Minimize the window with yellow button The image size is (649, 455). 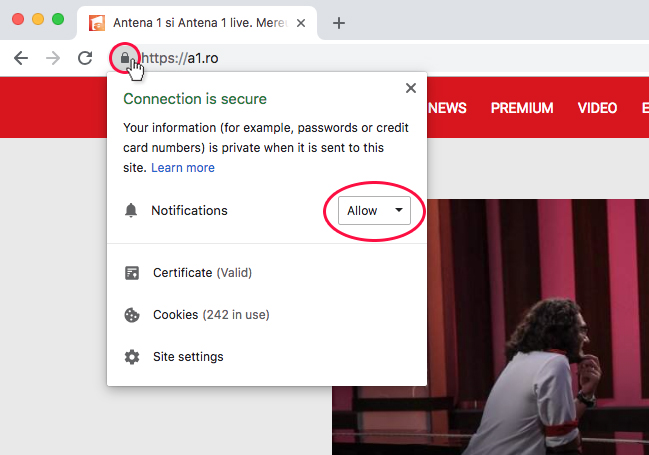(x=38, y=20)
